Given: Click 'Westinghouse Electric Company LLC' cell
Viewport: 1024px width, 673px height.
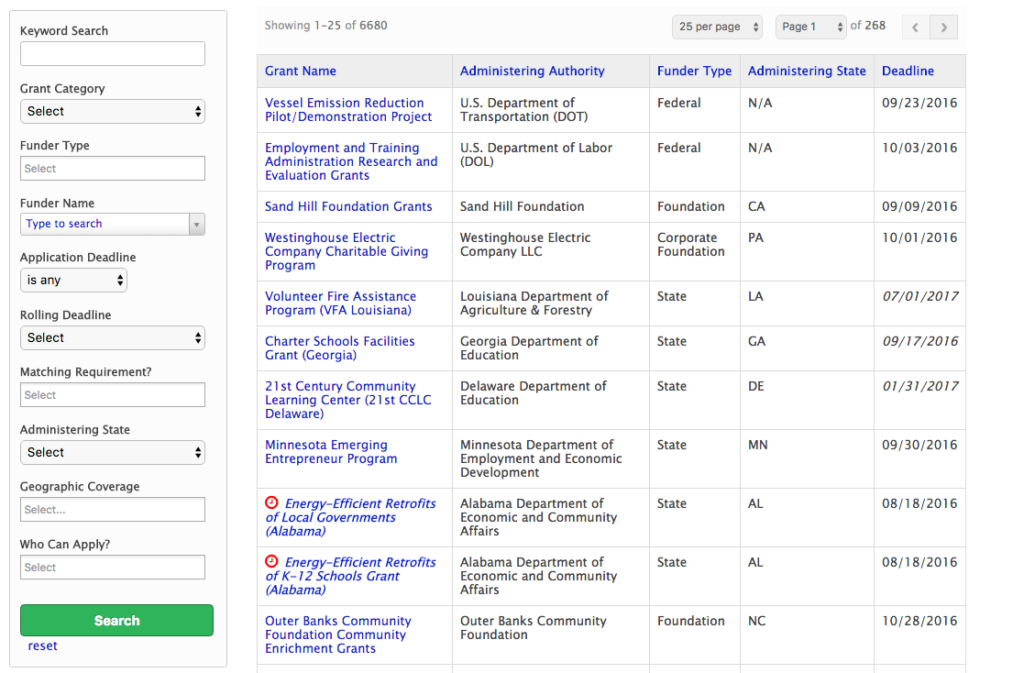Looking at the screenshot, I should pos(525,244).
